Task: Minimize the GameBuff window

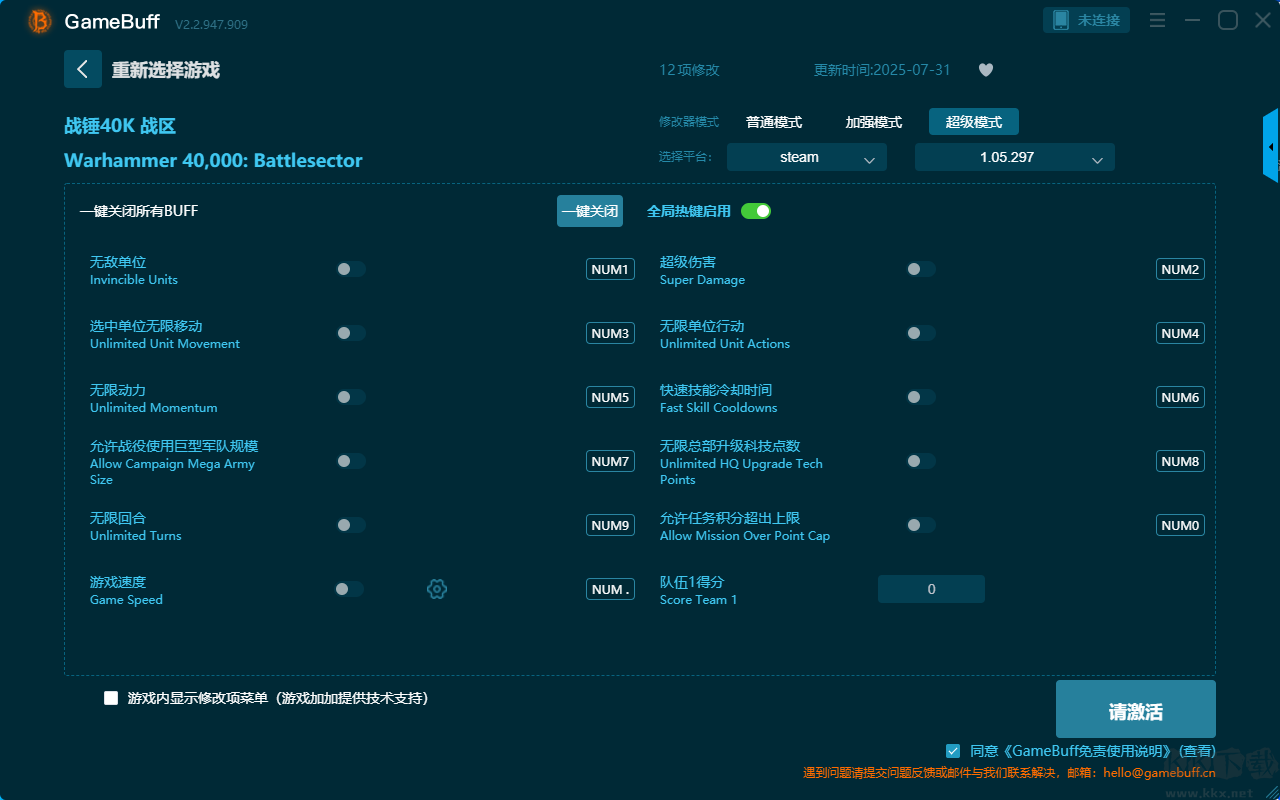Action: [1192, 20]
